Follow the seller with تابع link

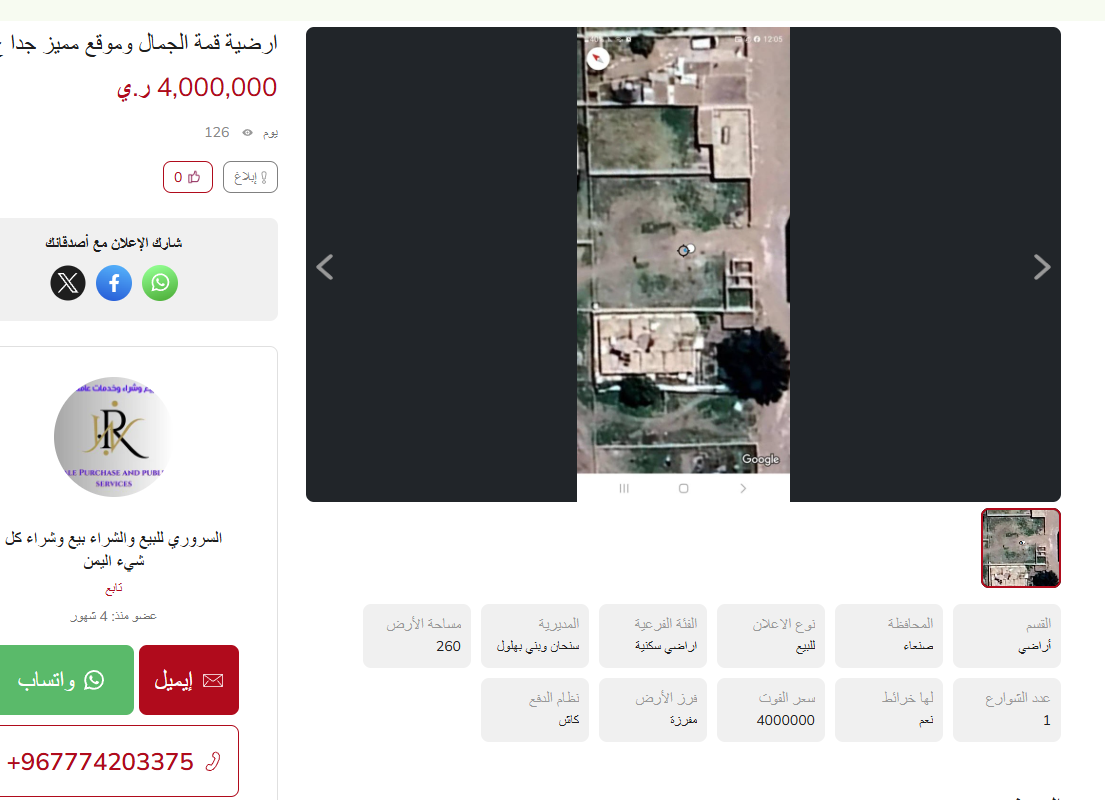[x=113, y=588]
